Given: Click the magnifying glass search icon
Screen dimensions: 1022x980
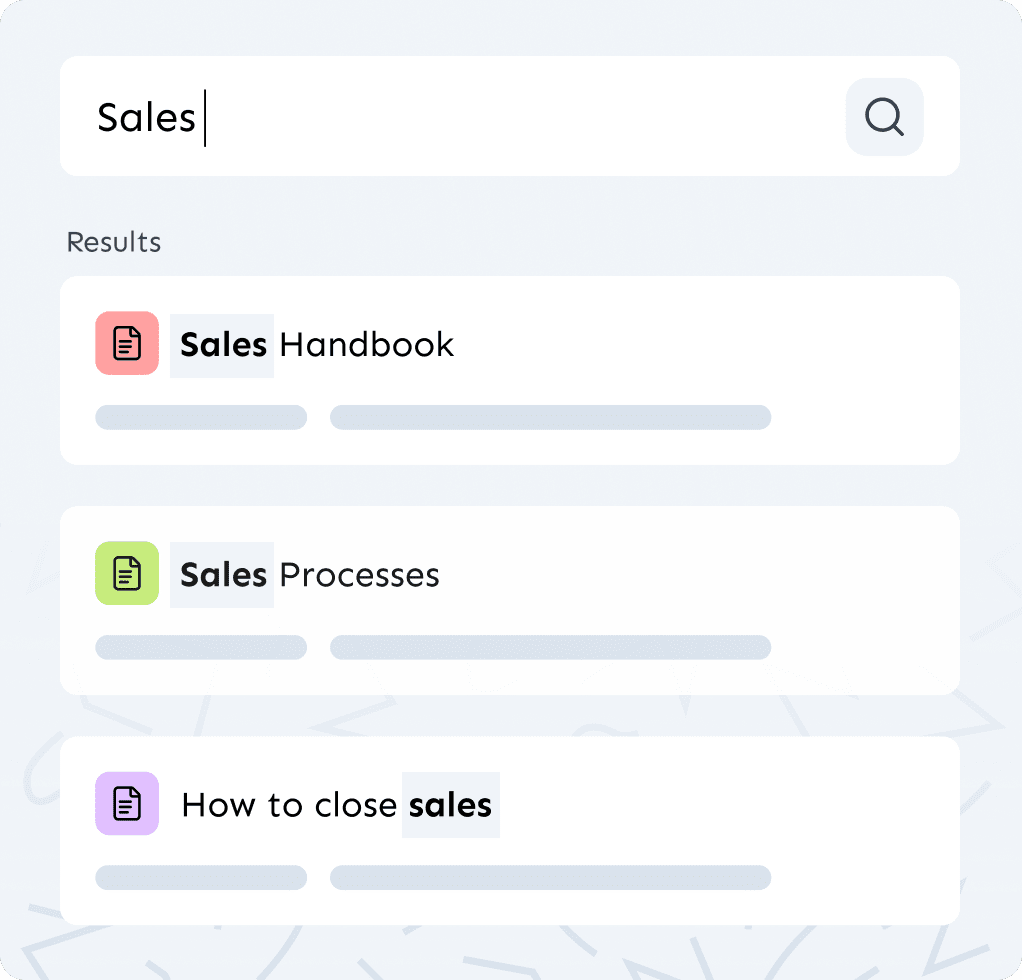Looking at the screenshot, I should (x=883, y=117).
